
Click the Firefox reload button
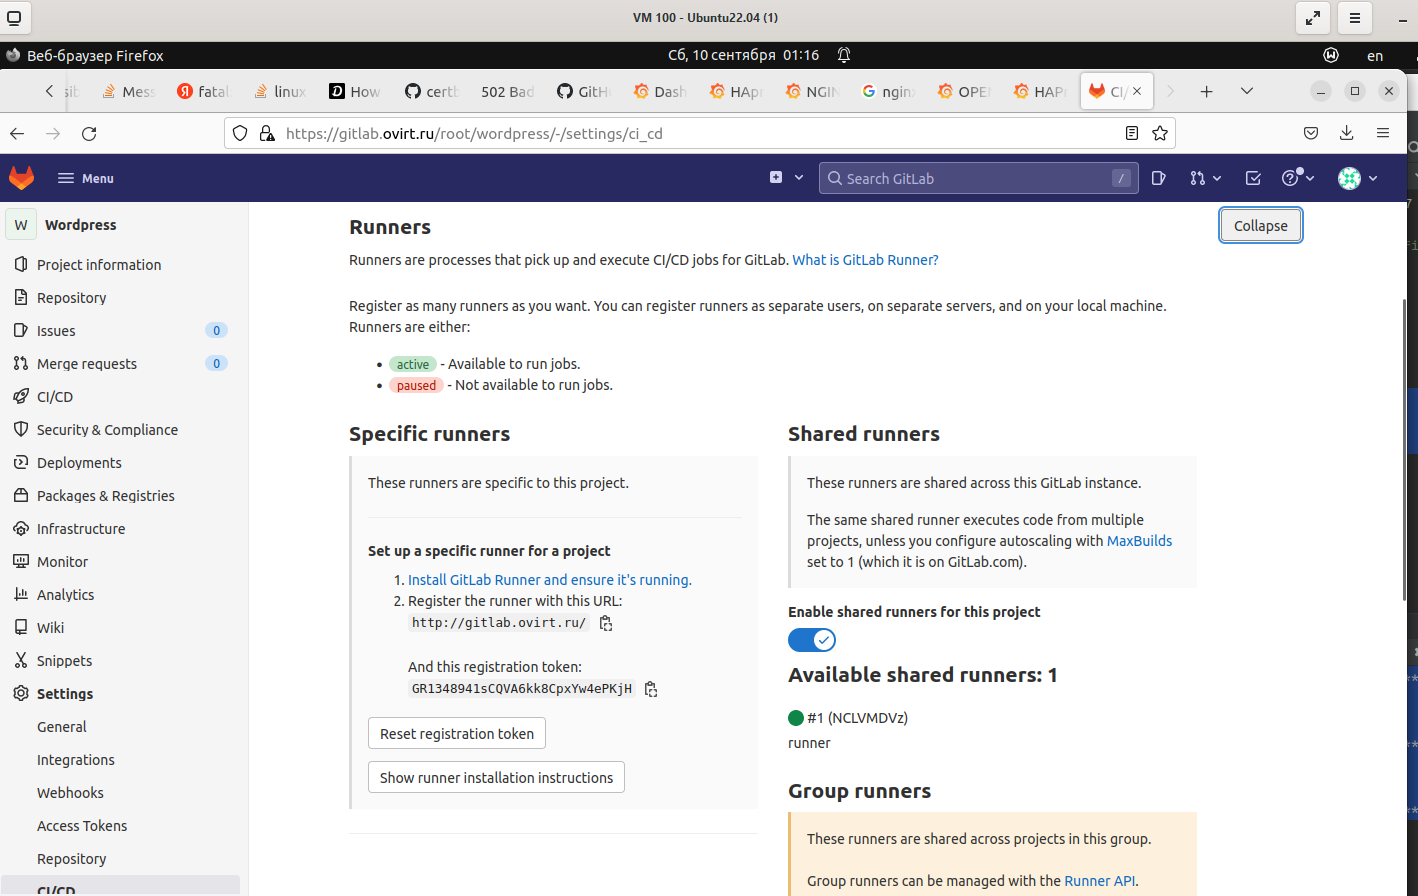pos(89,133)
